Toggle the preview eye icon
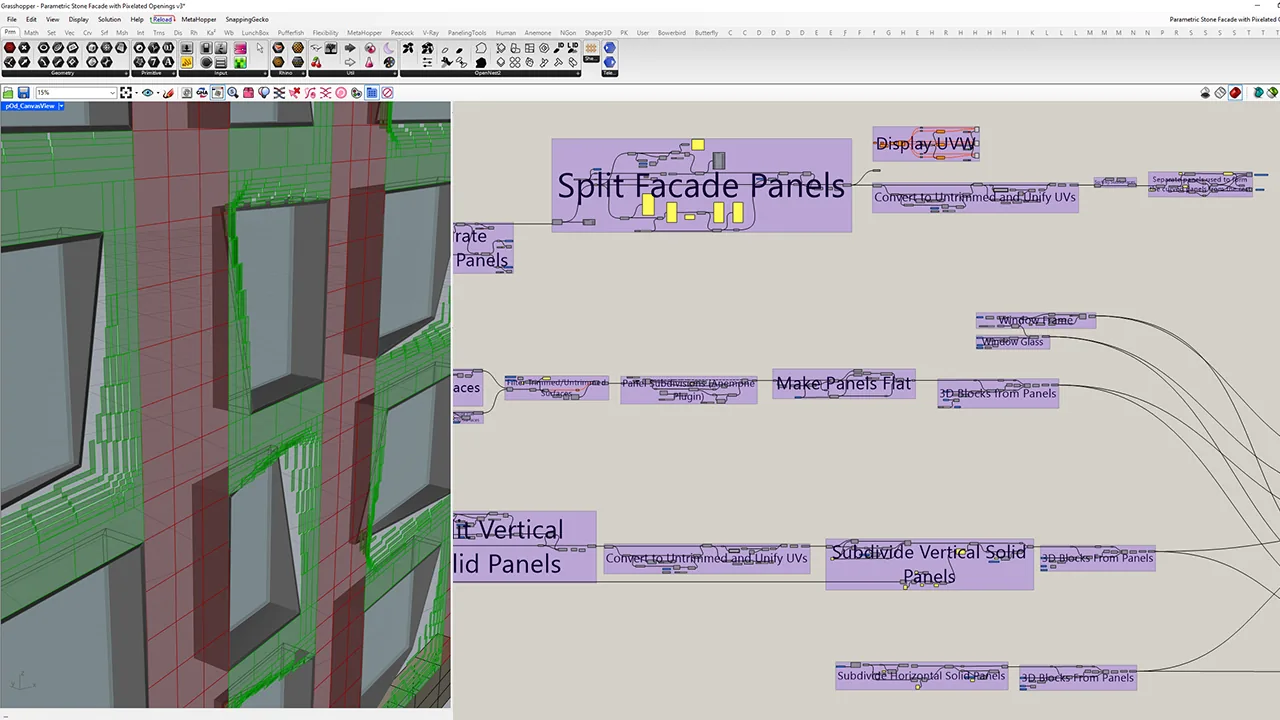1280x720 pixels. tap(148, 93)
